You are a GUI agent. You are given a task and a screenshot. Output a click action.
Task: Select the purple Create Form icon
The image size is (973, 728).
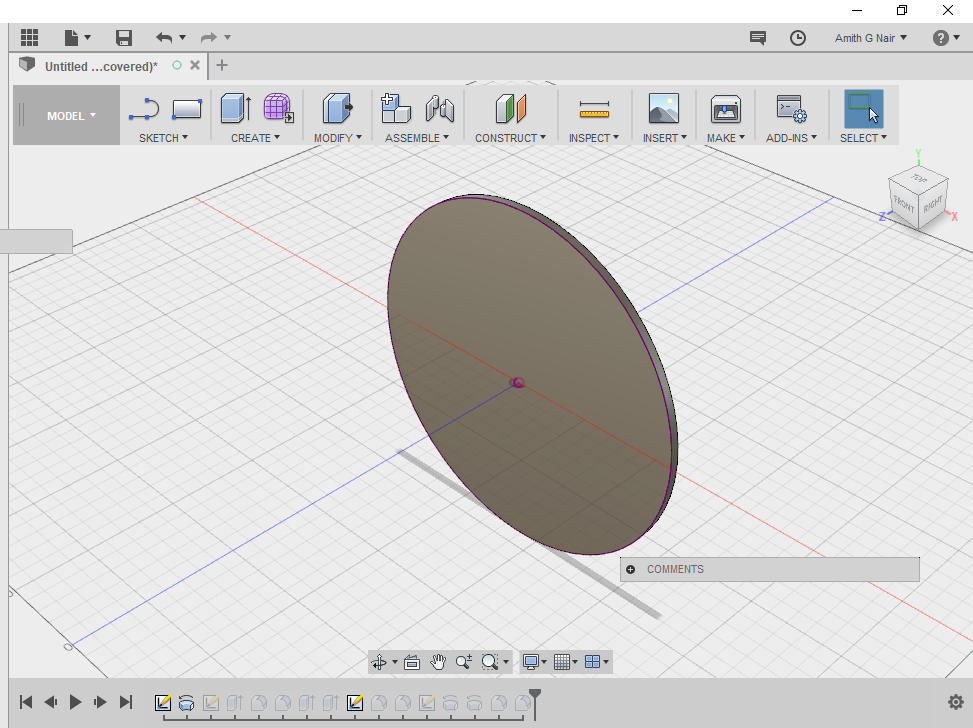point(278,107)
